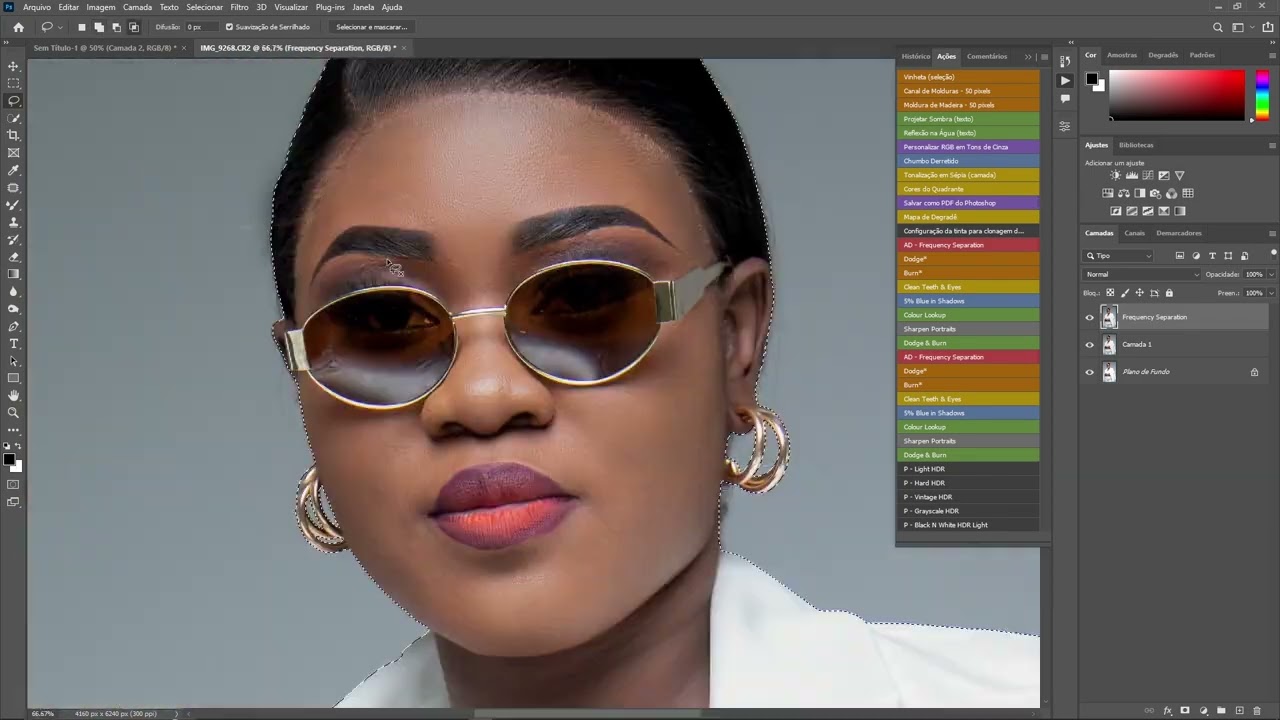Select the Brush tool
1280x720 pixels.
13,205
